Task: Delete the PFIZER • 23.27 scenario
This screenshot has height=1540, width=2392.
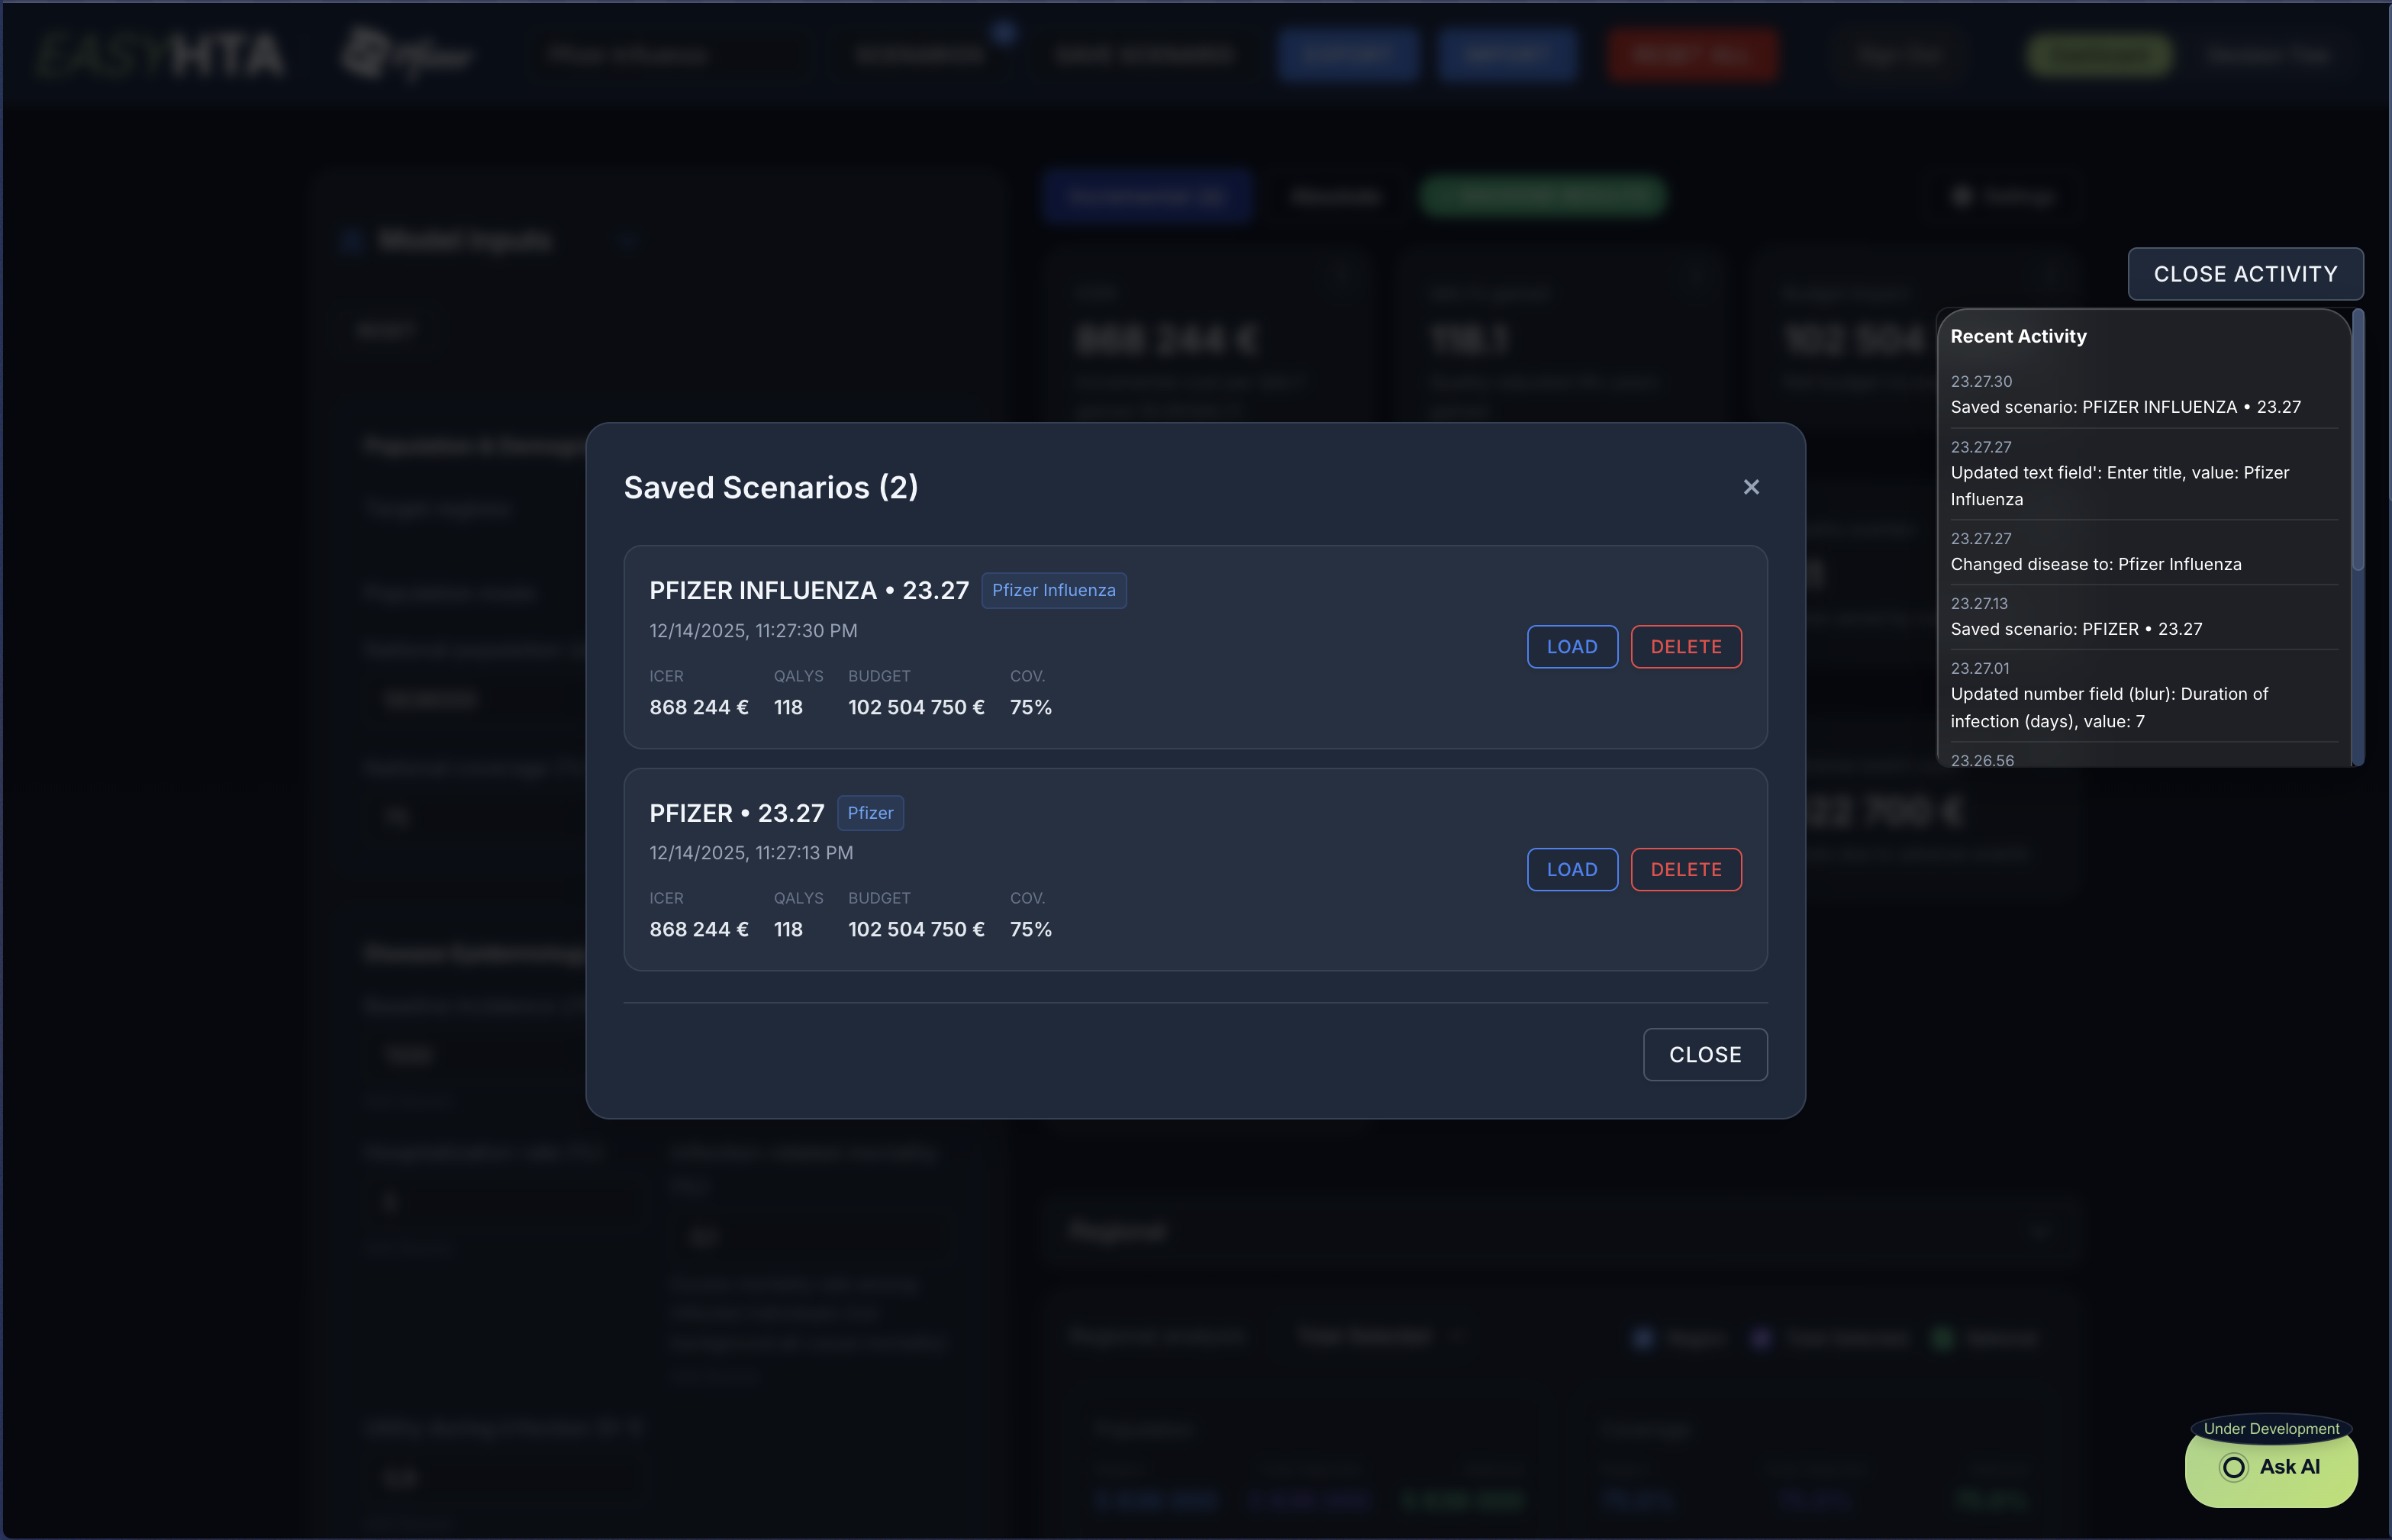Action: tap(1686, 870)
